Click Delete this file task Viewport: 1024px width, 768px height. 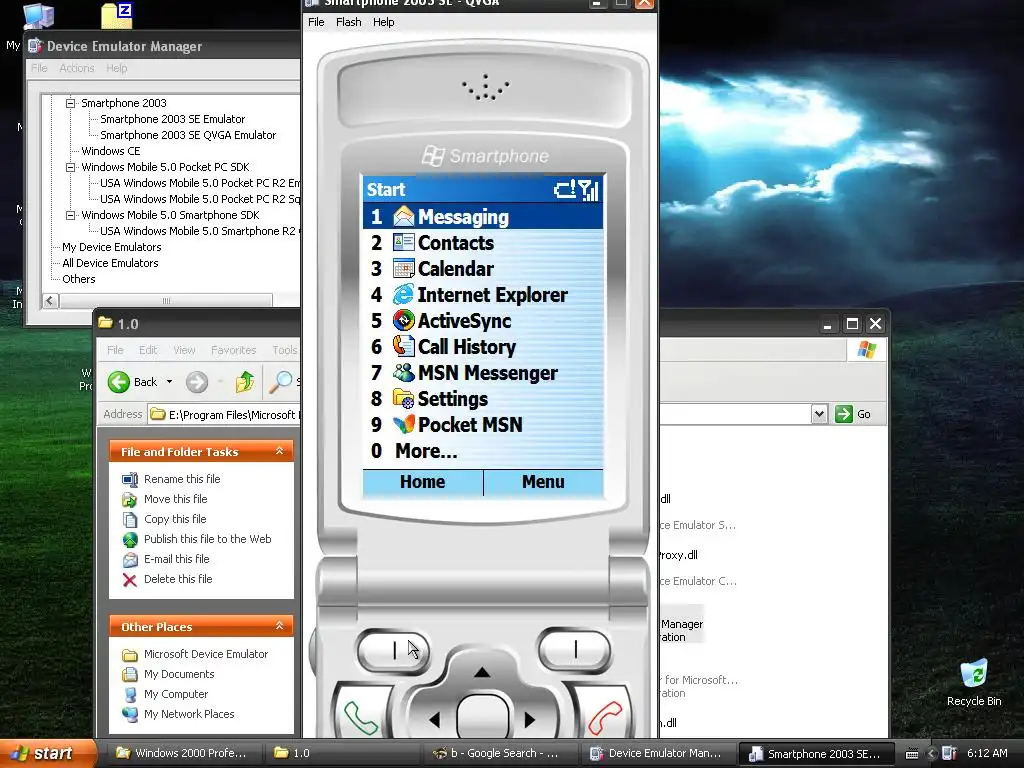[x=178, y=579]
